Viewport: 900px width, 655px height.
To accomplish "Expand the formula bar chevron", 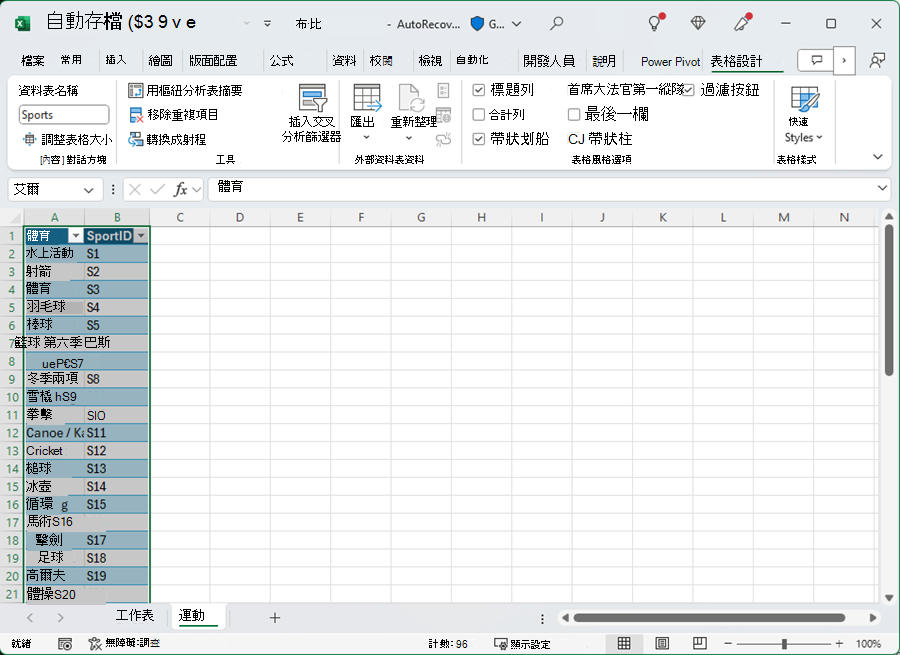I will [x=882, y=188].
